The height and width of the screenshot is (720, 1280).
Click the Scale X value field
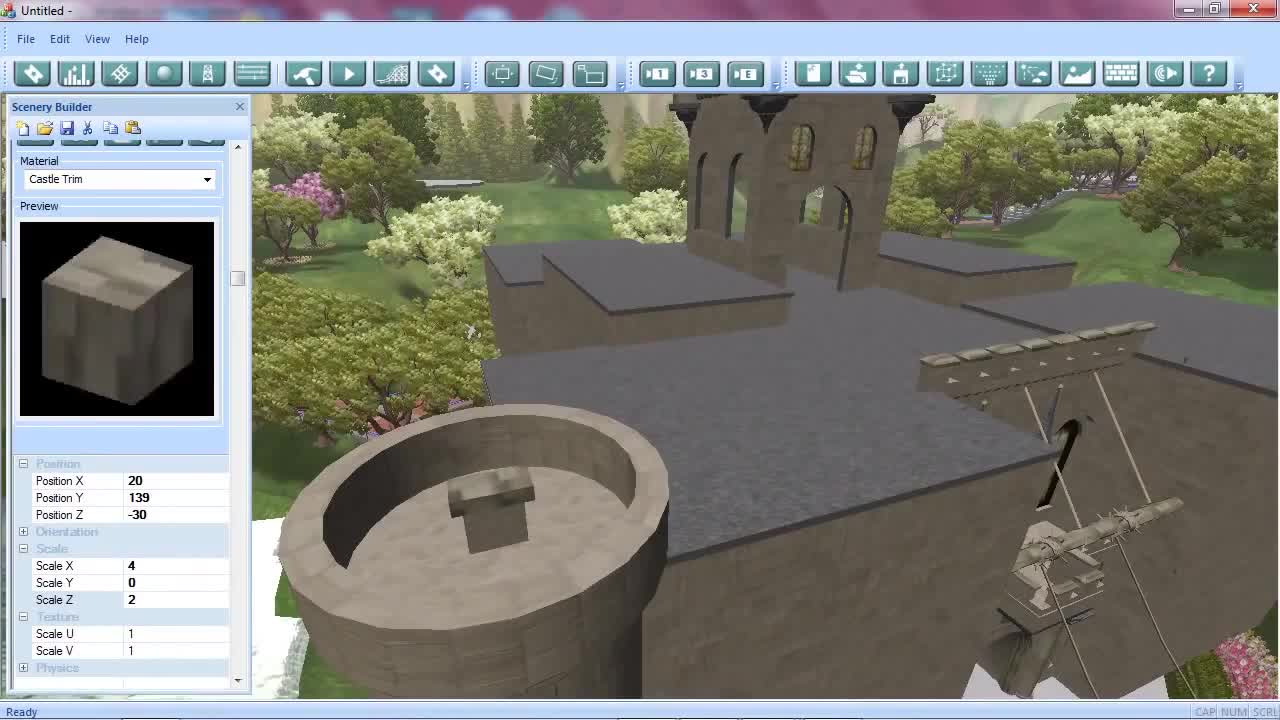point(175,566)
